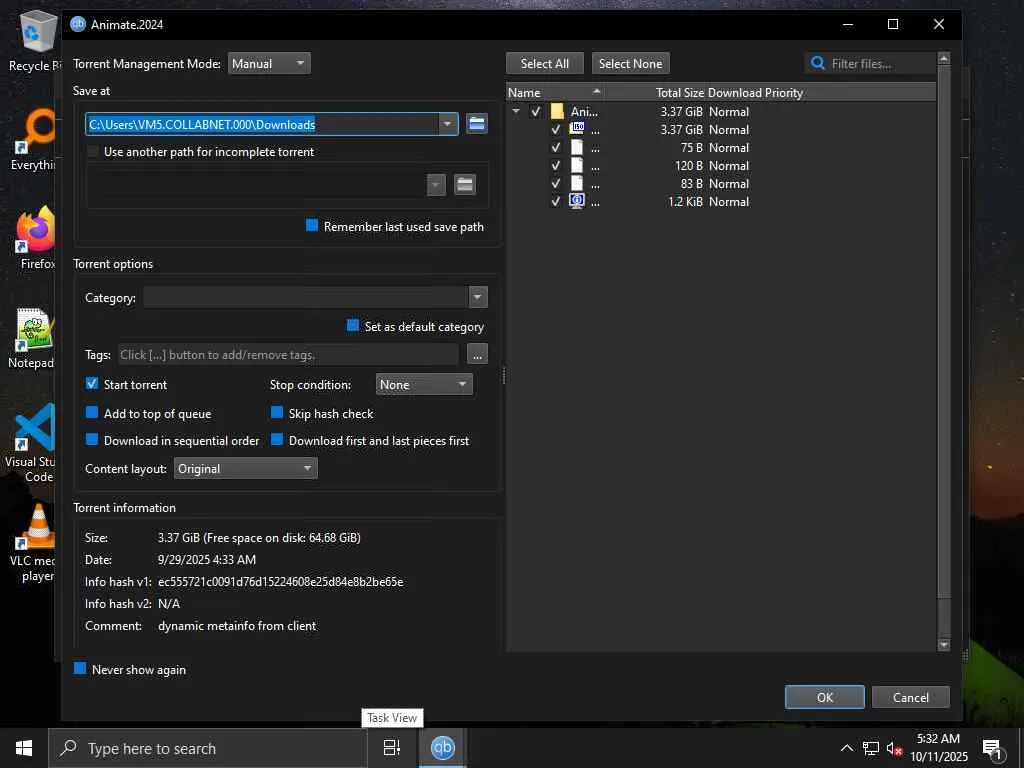Viewport: 1024px width, 768px height.
Task: Collapse the Ani... folder tree
Action: tap(516, 111)
